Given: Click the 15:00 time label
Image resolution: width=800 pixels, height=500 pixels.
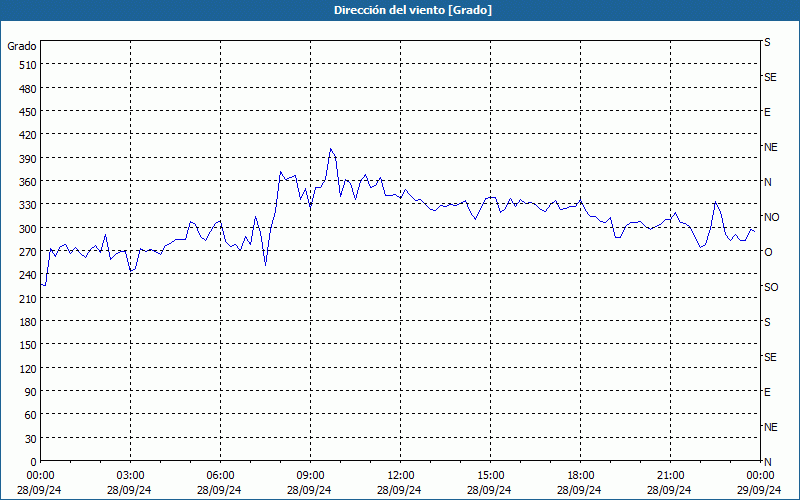Looking at the screenshot, I should point(490,476).
